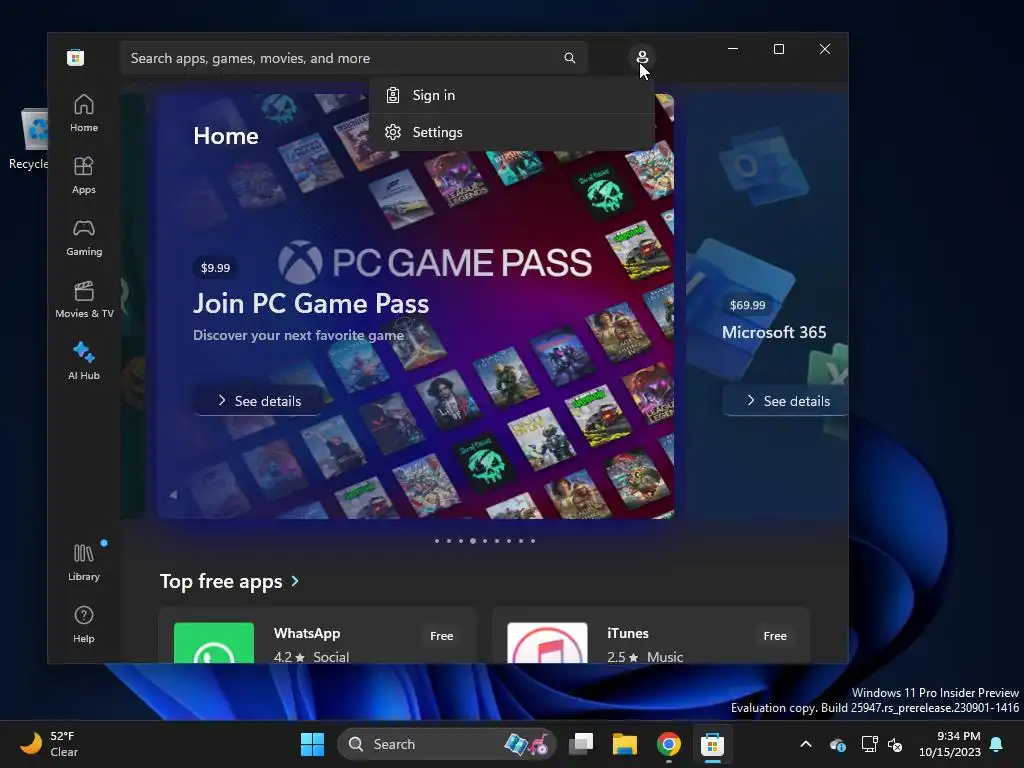
Task: Open the notification bell icon
Action: click(x=997, y=744)
